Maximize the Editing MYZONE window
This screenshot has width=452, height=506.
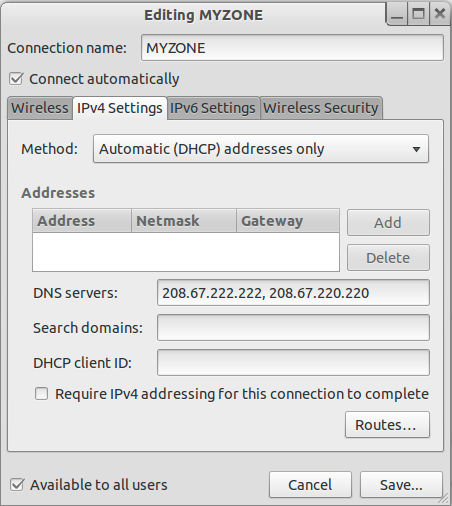(418, 14)
